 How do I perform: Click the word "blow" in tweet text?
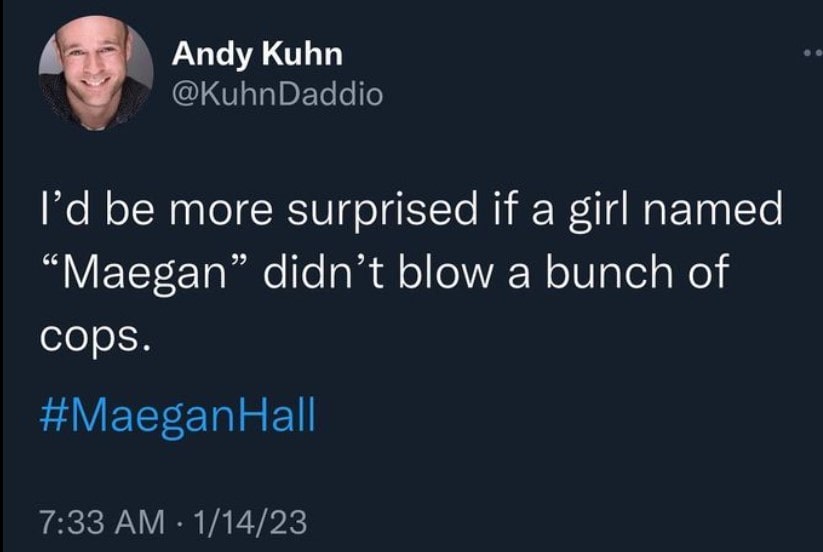tap(441, 273)
